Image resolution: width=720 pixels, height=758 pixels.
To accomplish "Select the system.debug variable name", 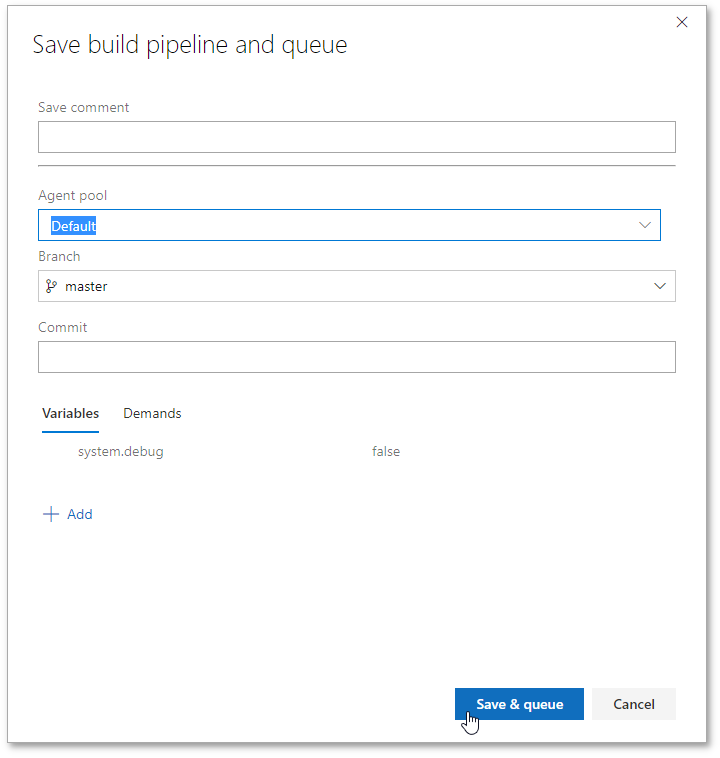I will (x=121, y=452).
